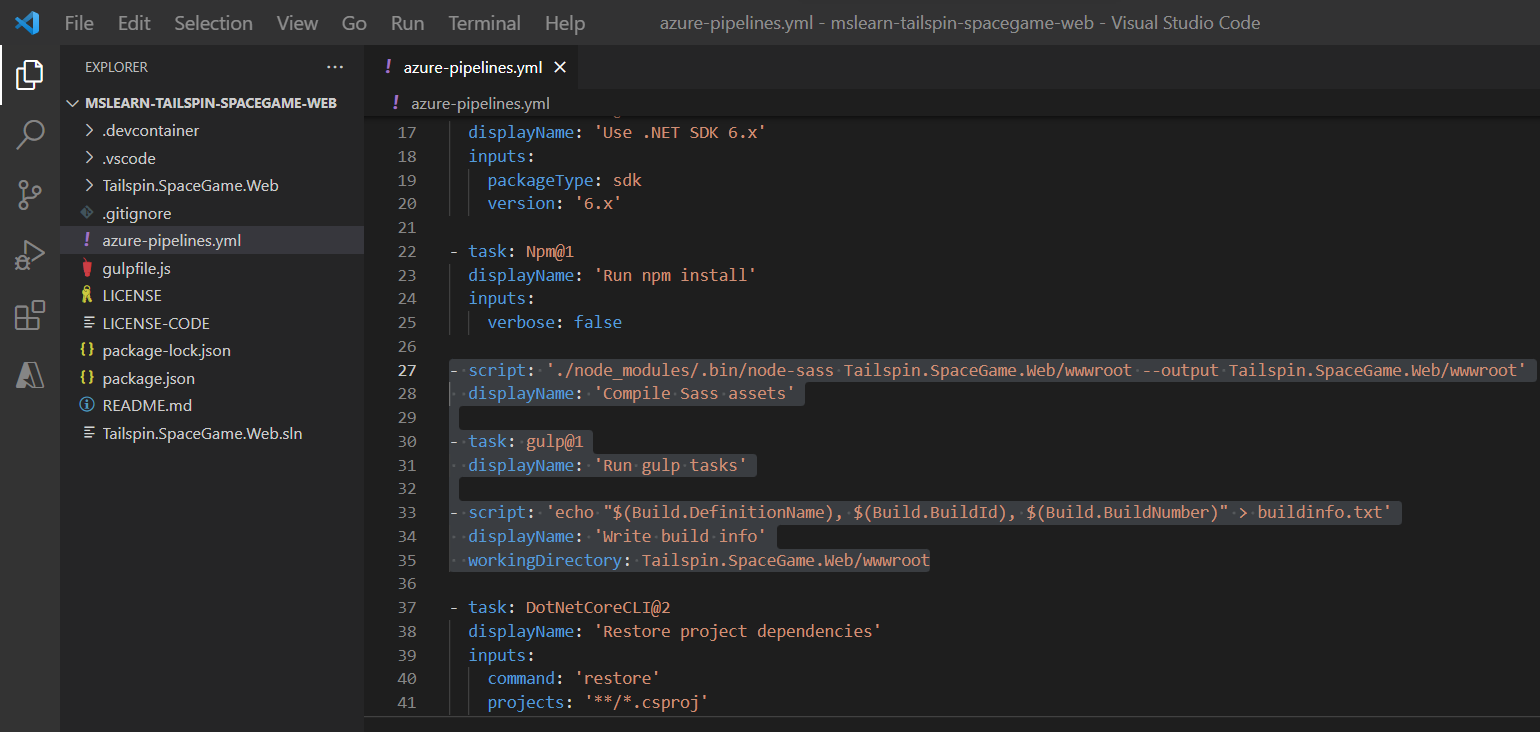Click the EXPLORER panel title
1540x732 pixels.
(x=116, y=67)
